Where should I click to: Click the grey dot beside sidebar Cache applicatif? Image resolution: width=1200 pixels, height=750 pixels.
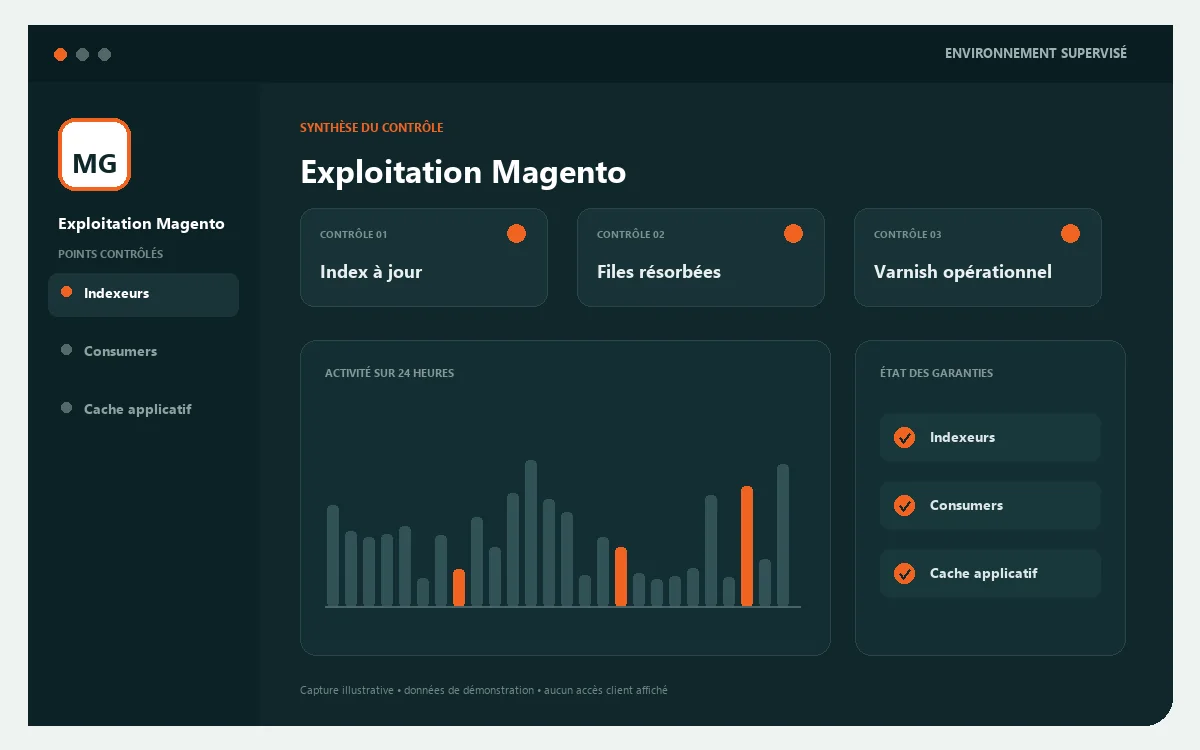click(67, 408)
